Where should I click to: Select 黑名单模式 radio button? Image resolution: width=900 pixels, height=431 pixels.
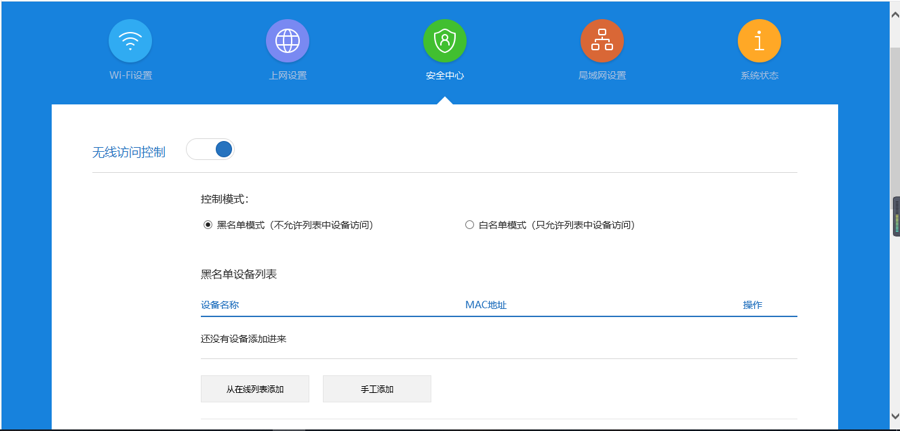coord(208,226)
